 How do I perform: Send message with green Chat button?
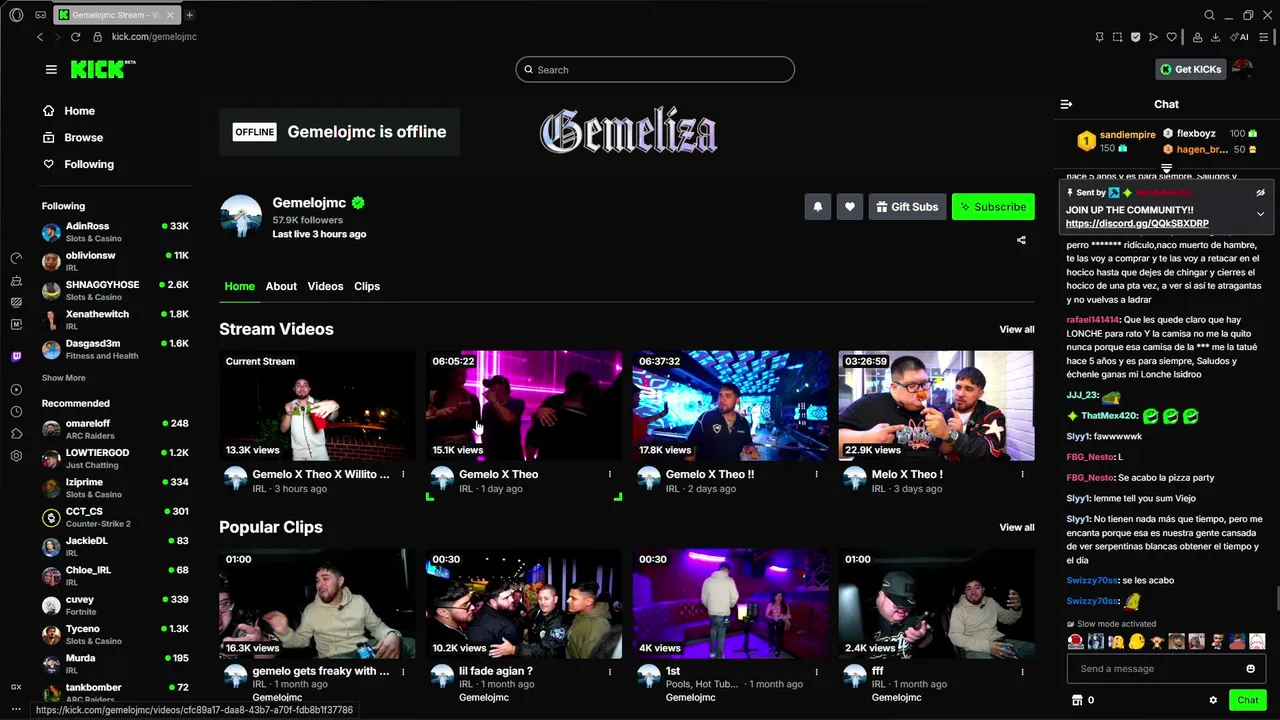click(1247, 700)
